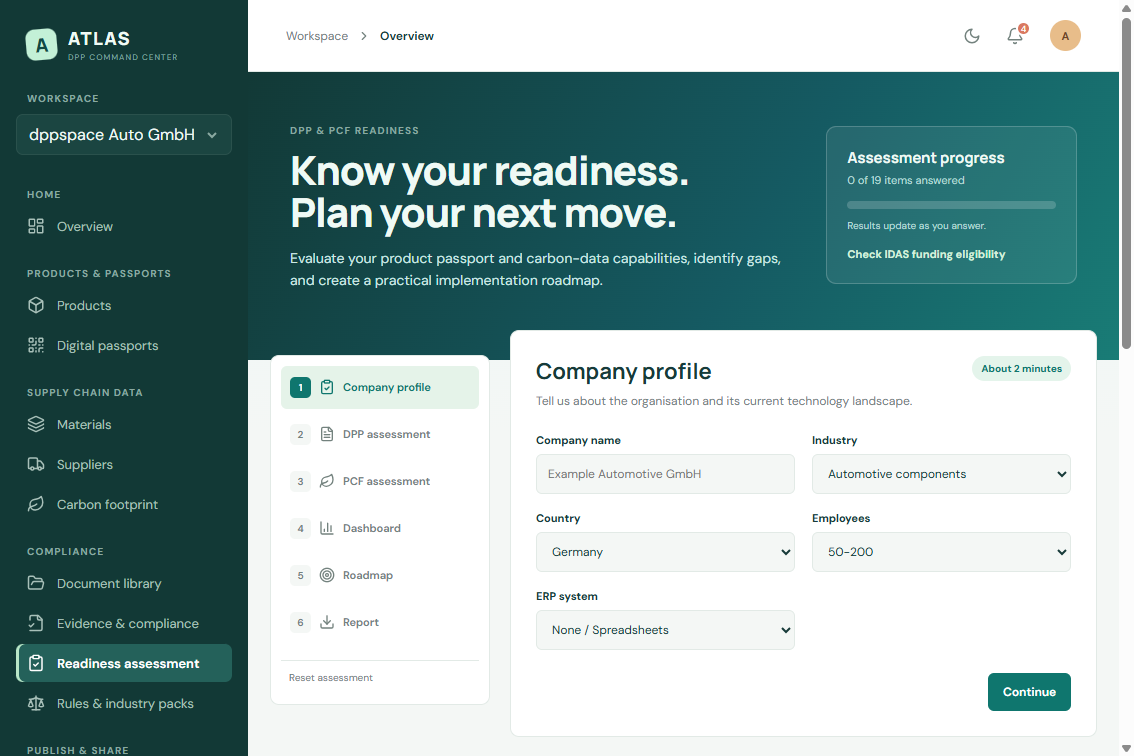Open the Industry dropdown
The height and width of the screenshot is (756, 1134).
click(941, 474)
